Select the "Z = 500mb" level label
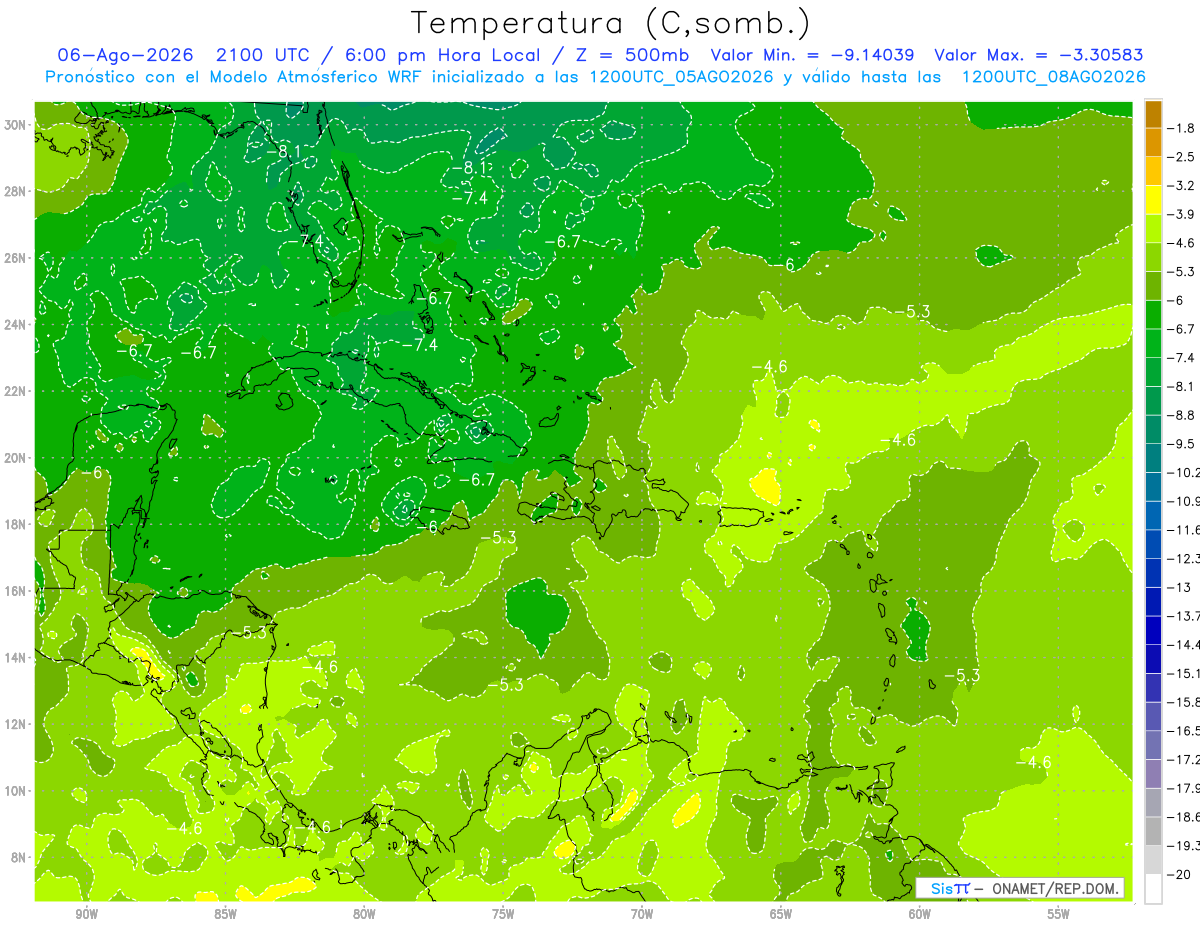 [629, 55]
